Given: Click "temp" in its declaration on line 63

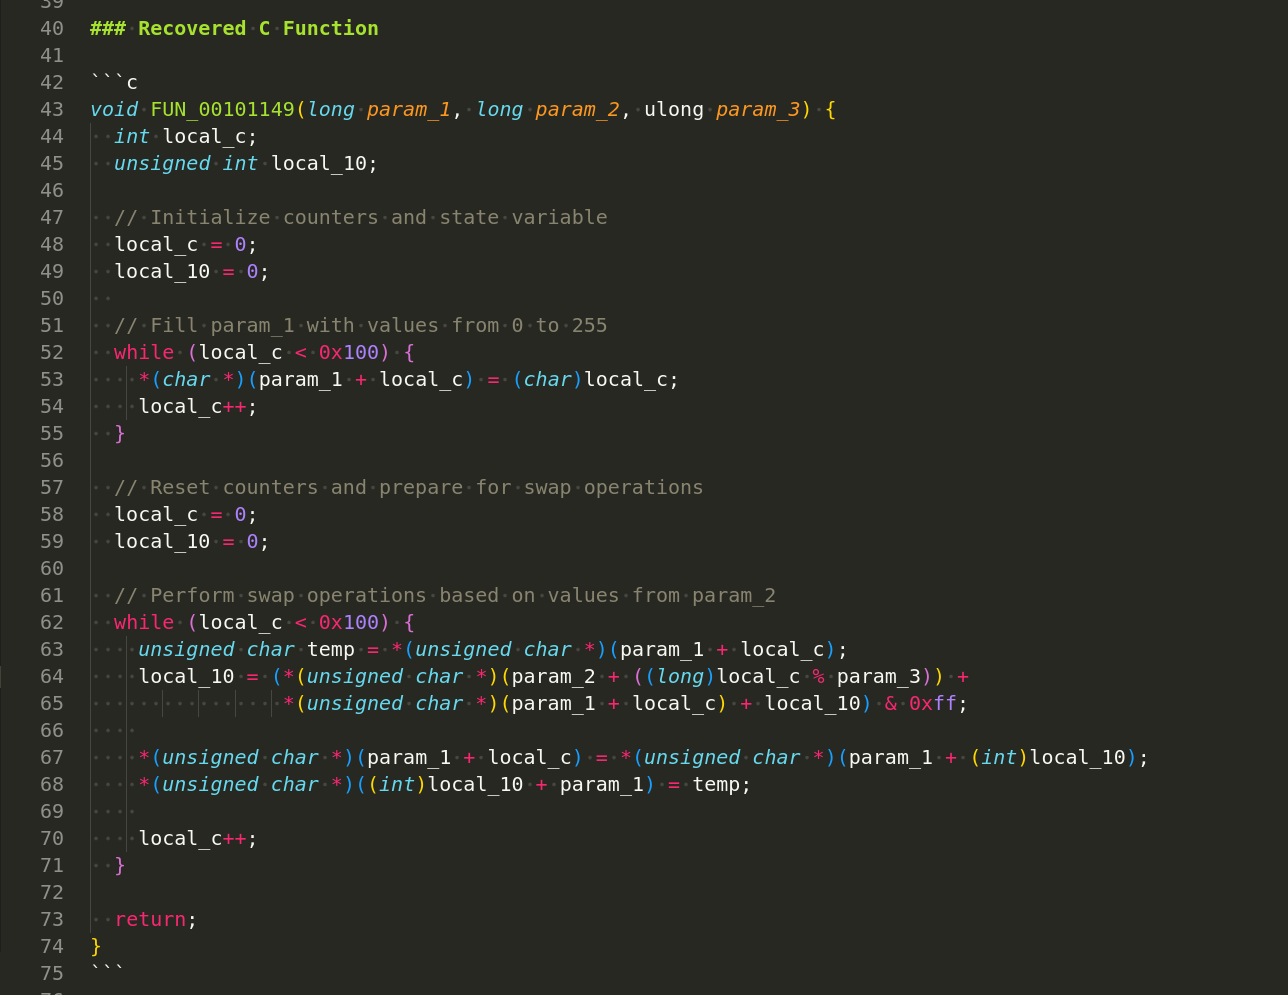Looking at the screenshot, I should click(331, 649).
